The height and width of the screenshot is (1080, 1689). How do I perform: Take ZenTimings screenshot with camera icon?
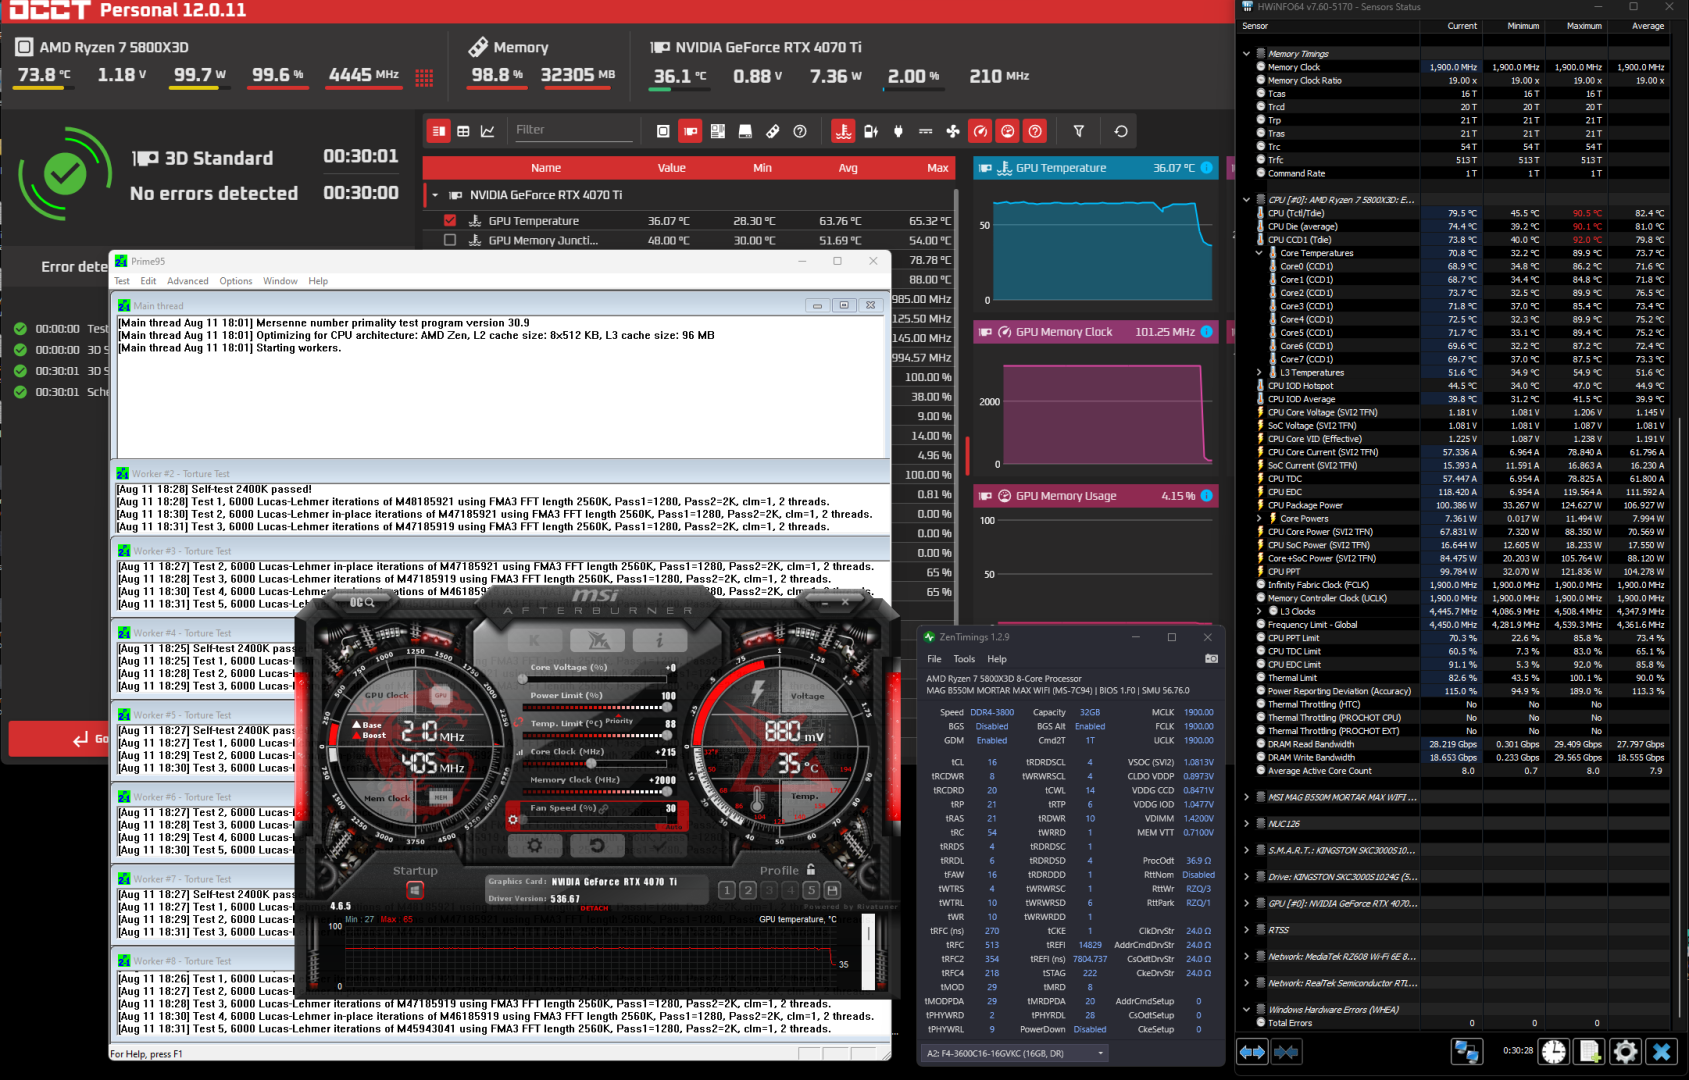click(1211, 659)
